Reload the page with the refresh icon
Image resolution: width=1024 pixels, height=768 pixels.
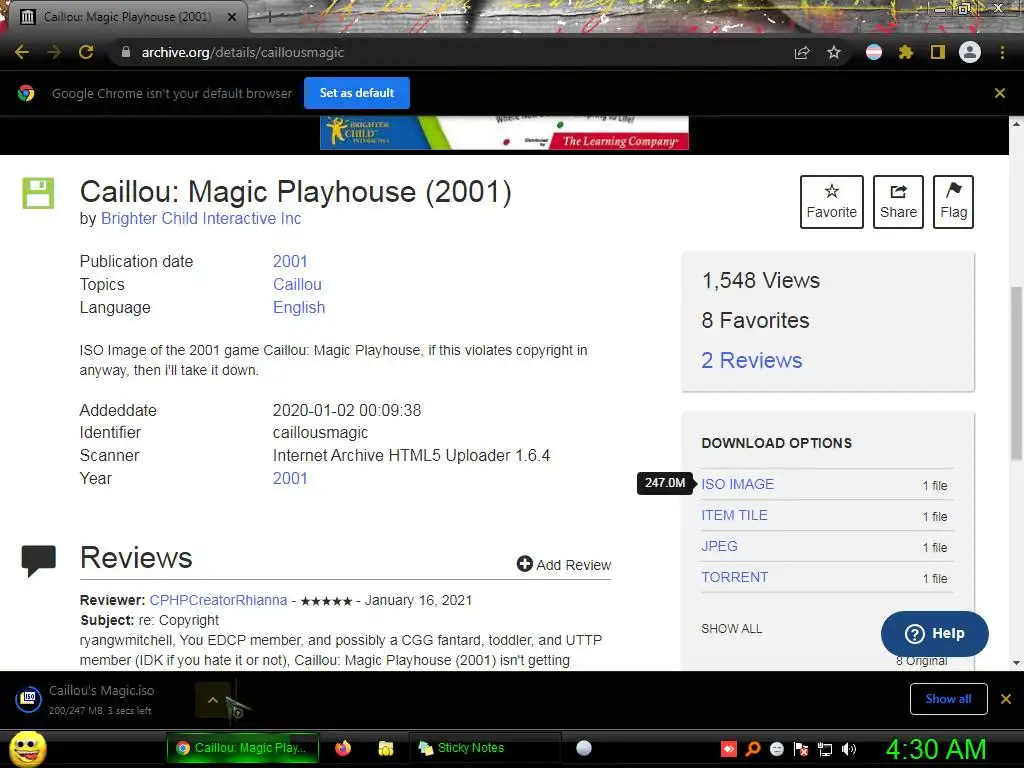tap(86, 52)
